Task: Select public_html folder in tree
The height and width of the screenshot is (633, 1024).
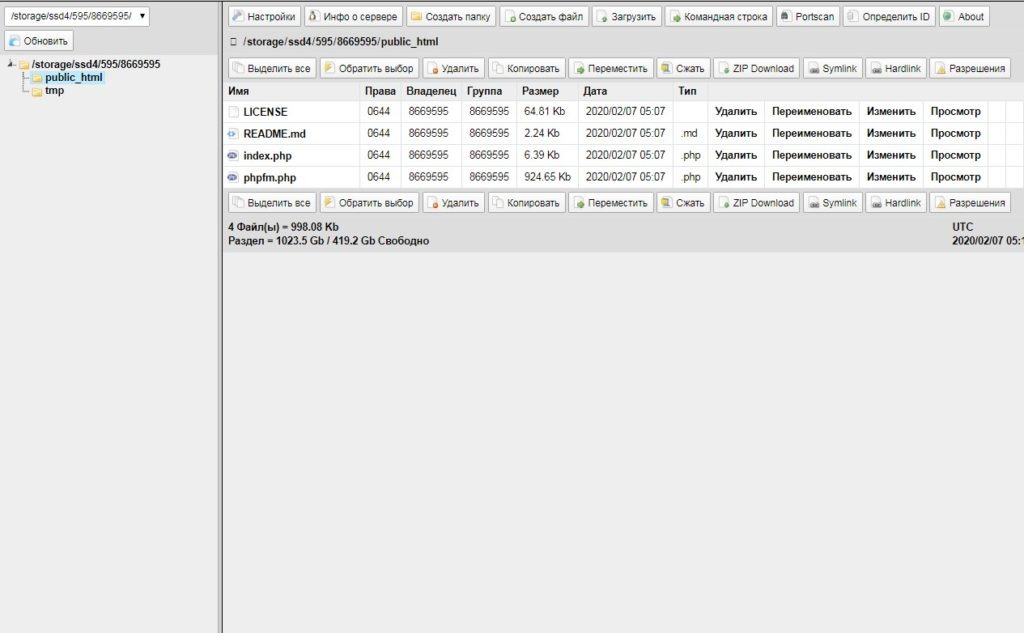Action: tap(74, 77)
